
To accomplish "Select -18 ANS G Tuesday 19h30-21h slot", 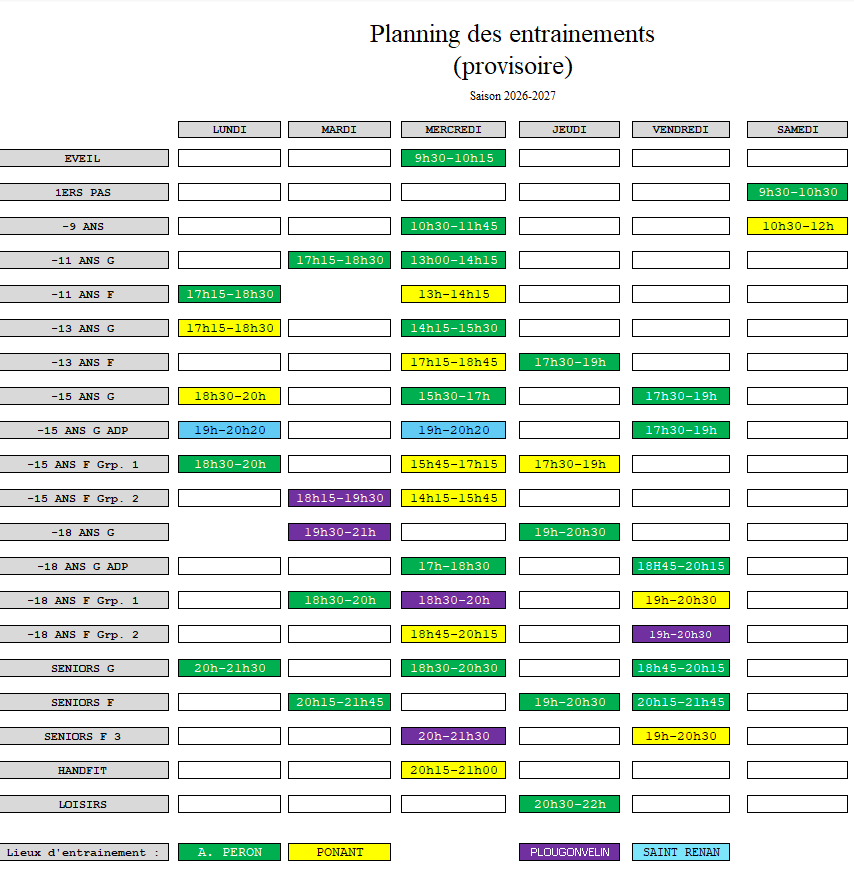I will pos(339,532).
